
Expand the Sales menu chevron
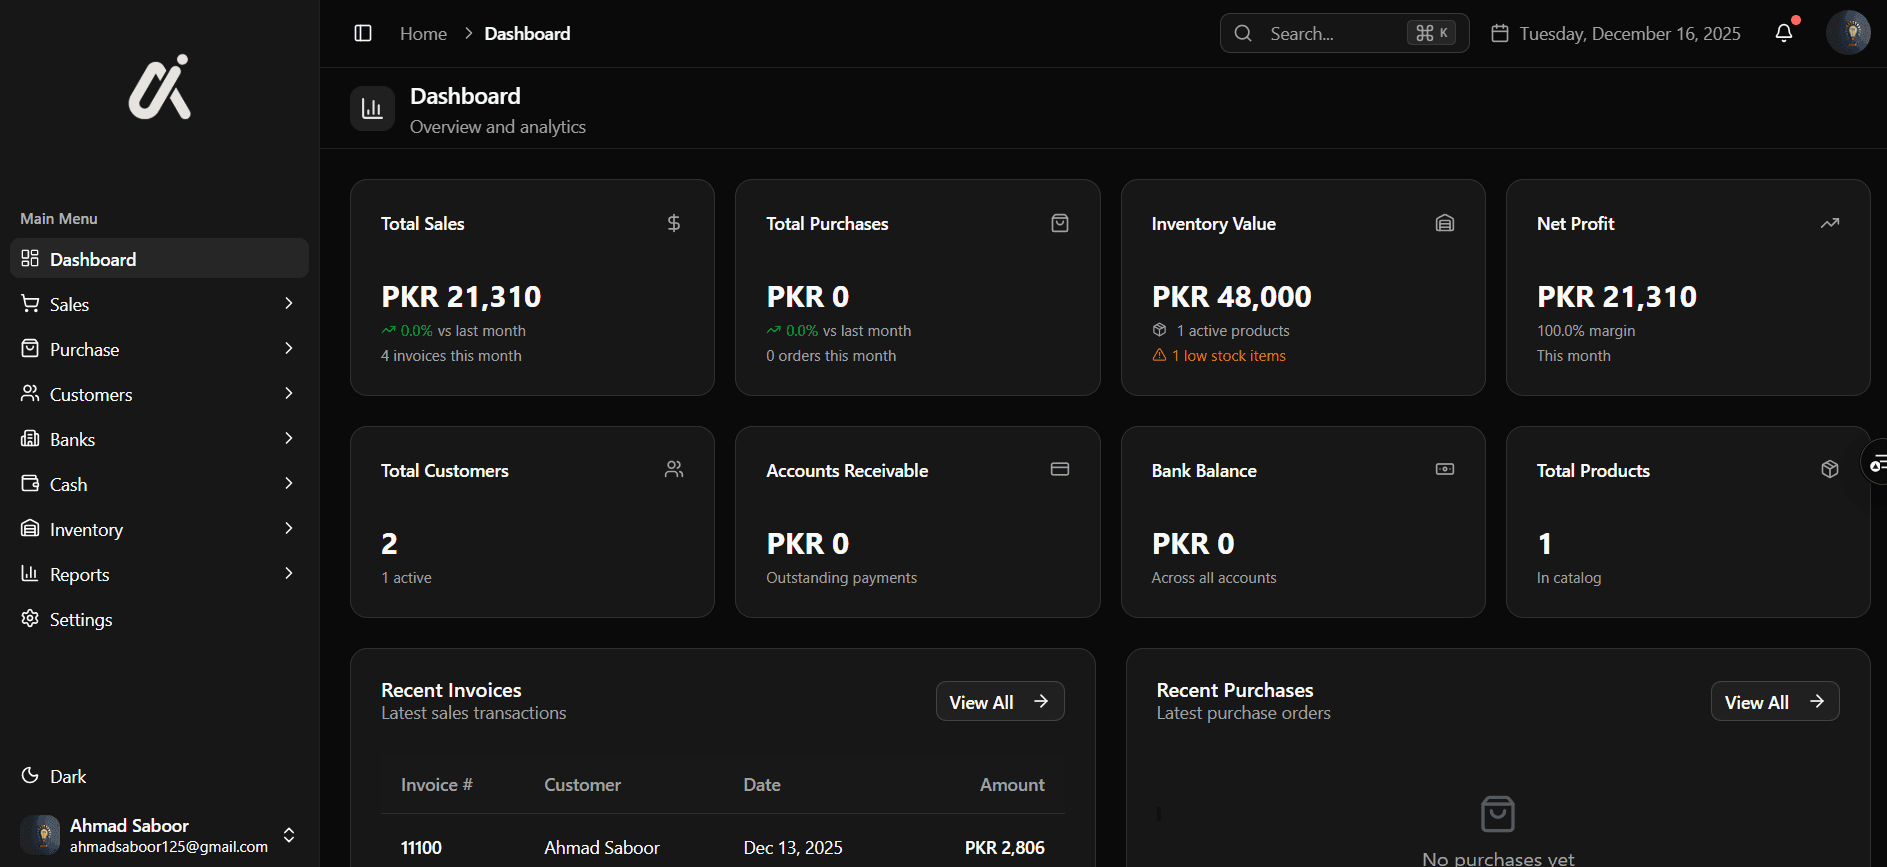[x=289, y=304]
